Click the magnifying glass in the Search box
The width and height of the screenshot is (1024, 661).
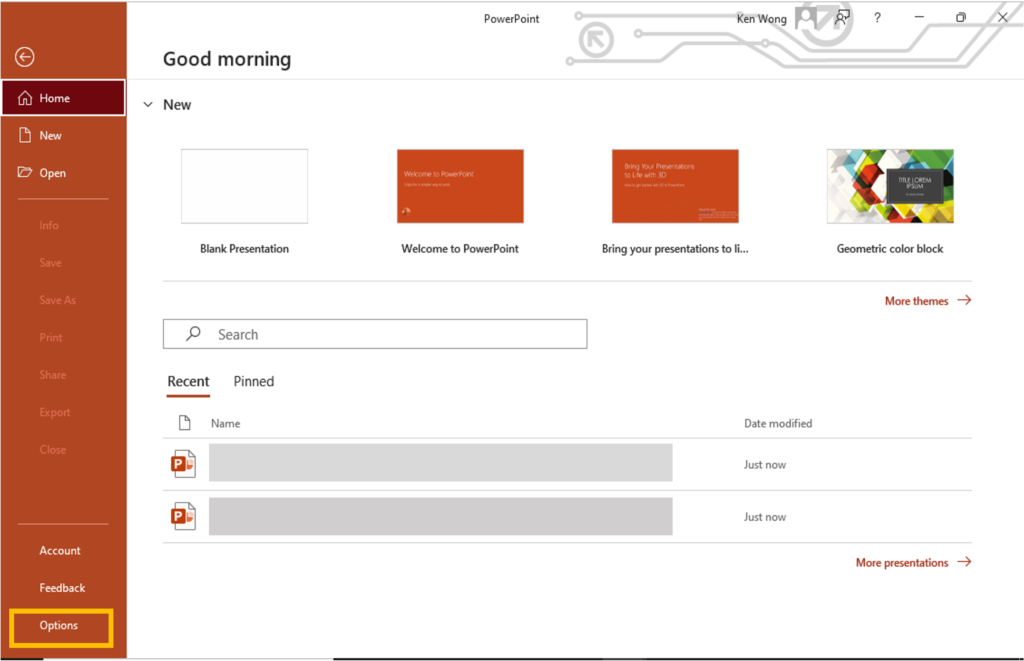193,334
